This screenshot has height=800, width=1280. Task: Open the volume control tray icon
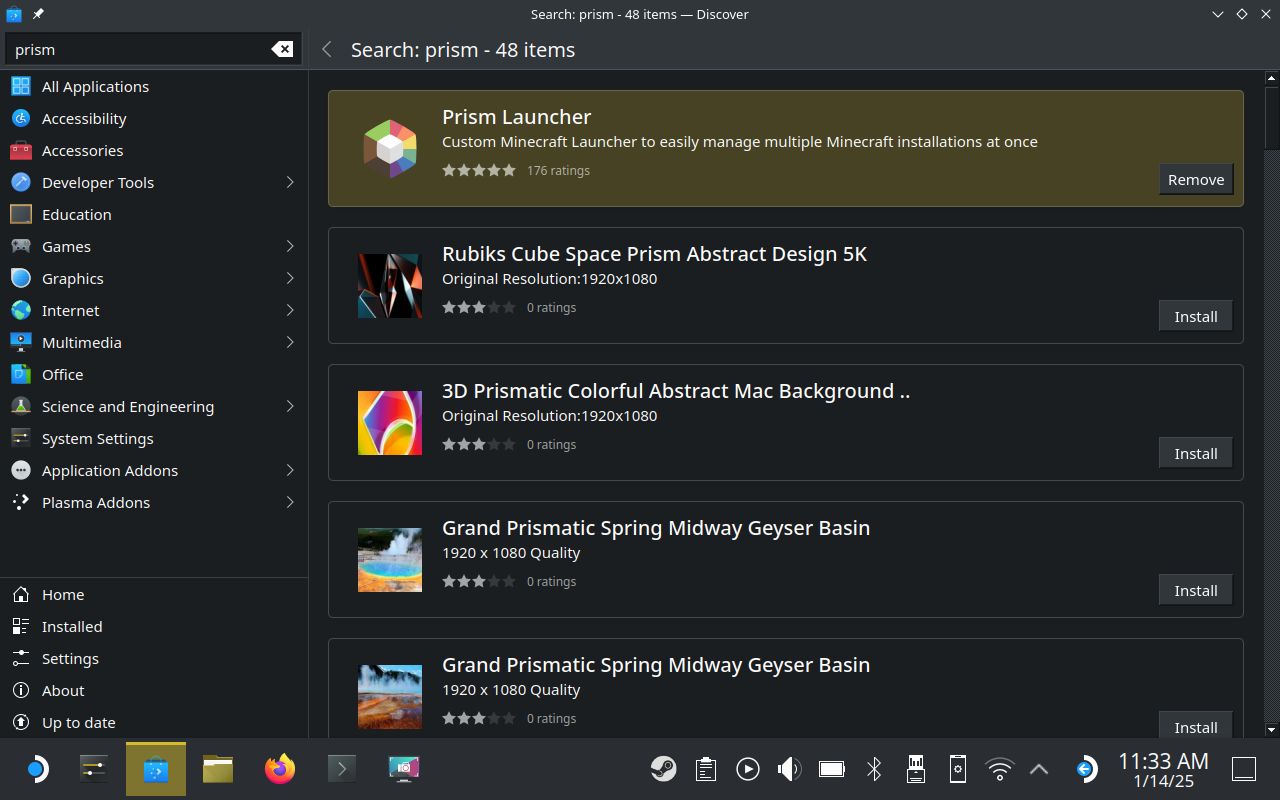(789, 768)
